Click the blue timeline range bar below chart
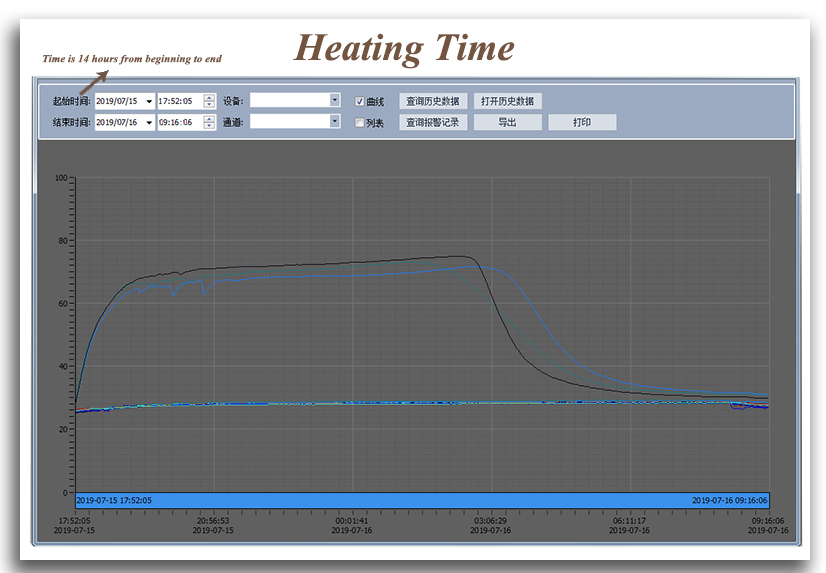 (x=421, y=500)
